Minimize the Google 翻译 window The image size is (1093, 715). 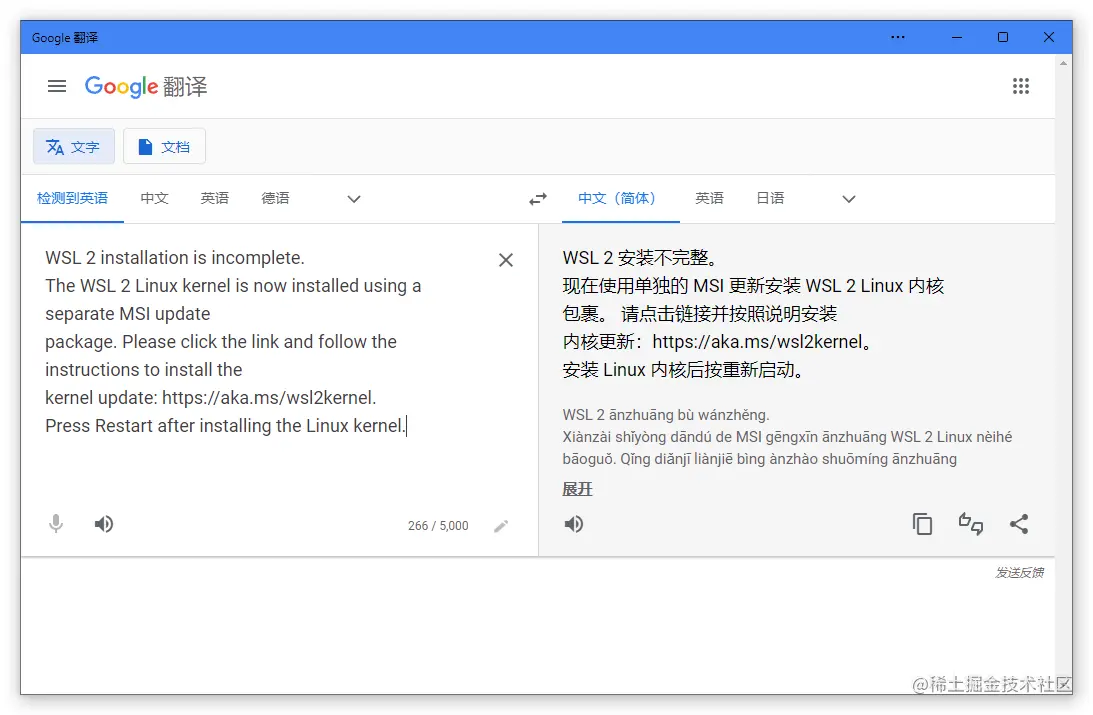(x=957, y=37)
